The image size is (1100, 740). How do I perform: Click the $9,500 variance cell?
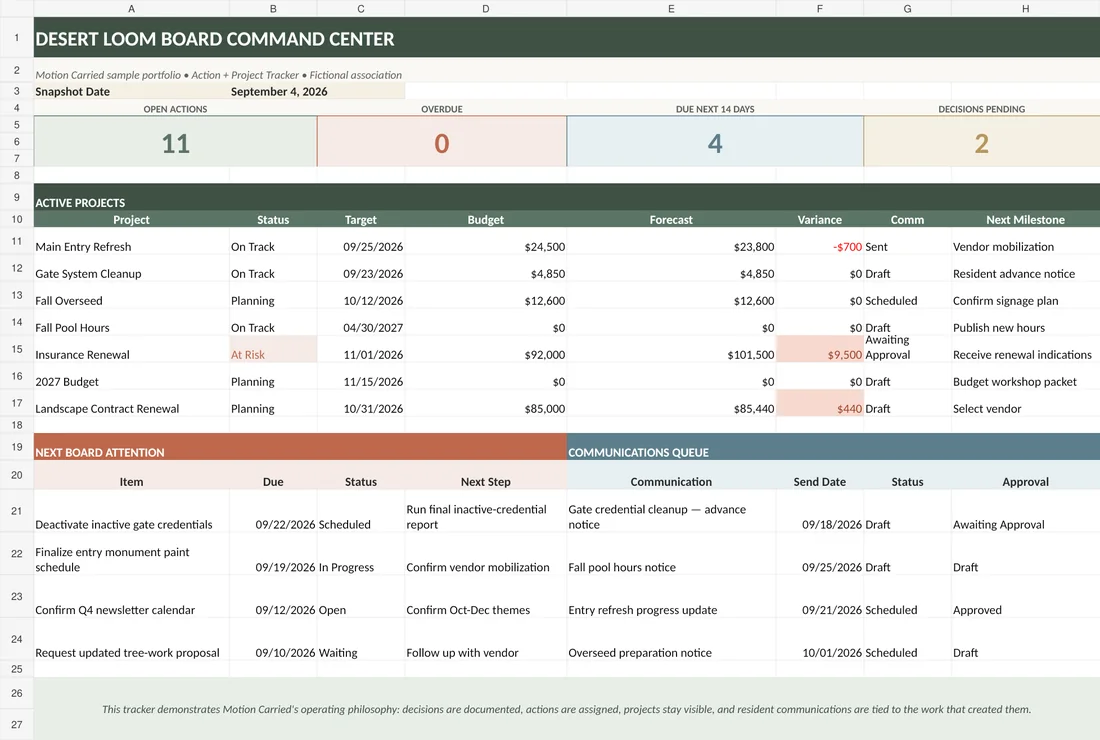point(819,349)
